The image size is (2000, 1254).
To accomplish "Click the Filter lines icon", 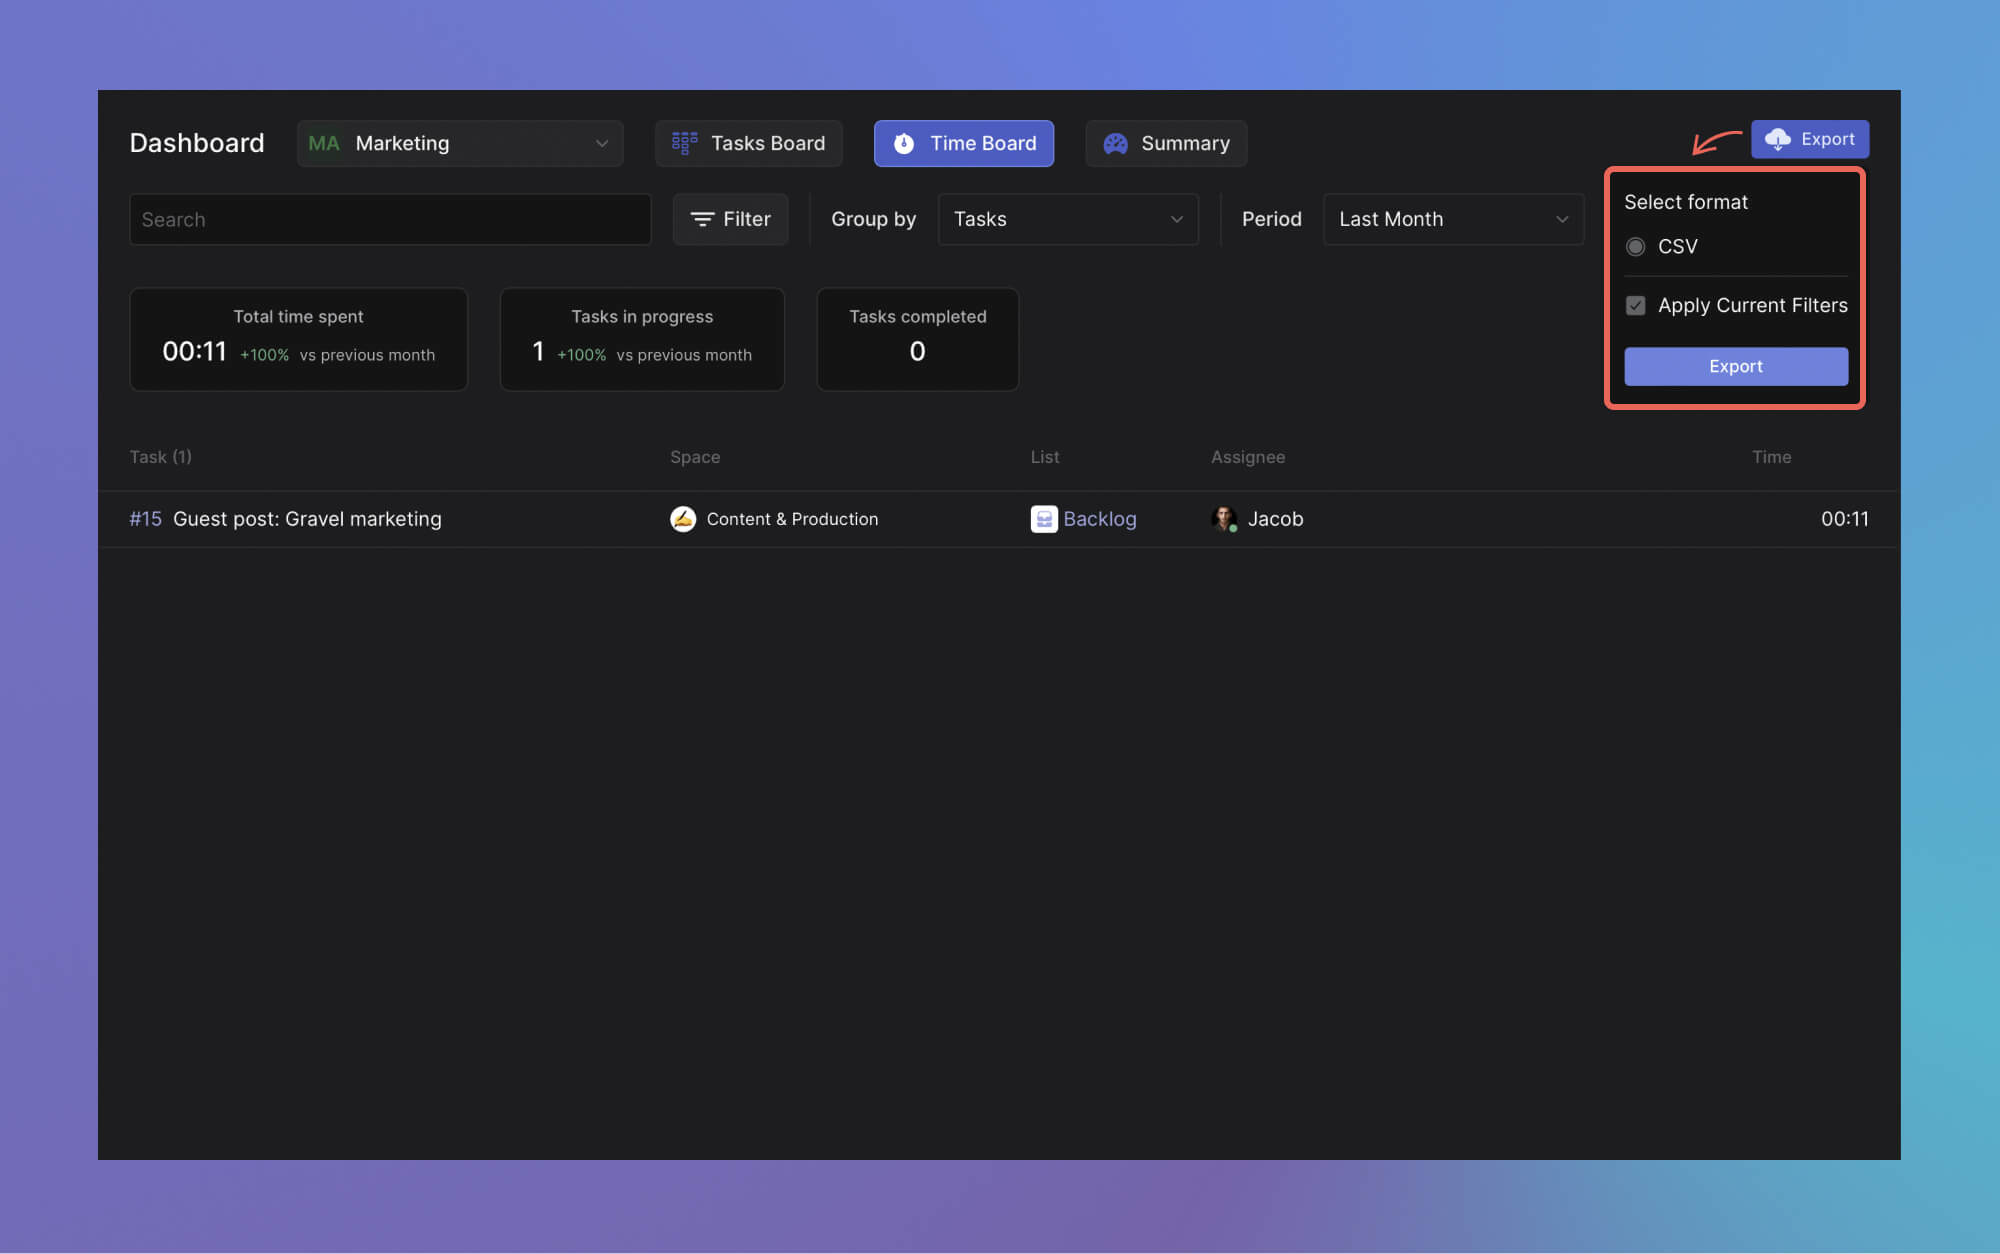I will click(x=702, y=219).
